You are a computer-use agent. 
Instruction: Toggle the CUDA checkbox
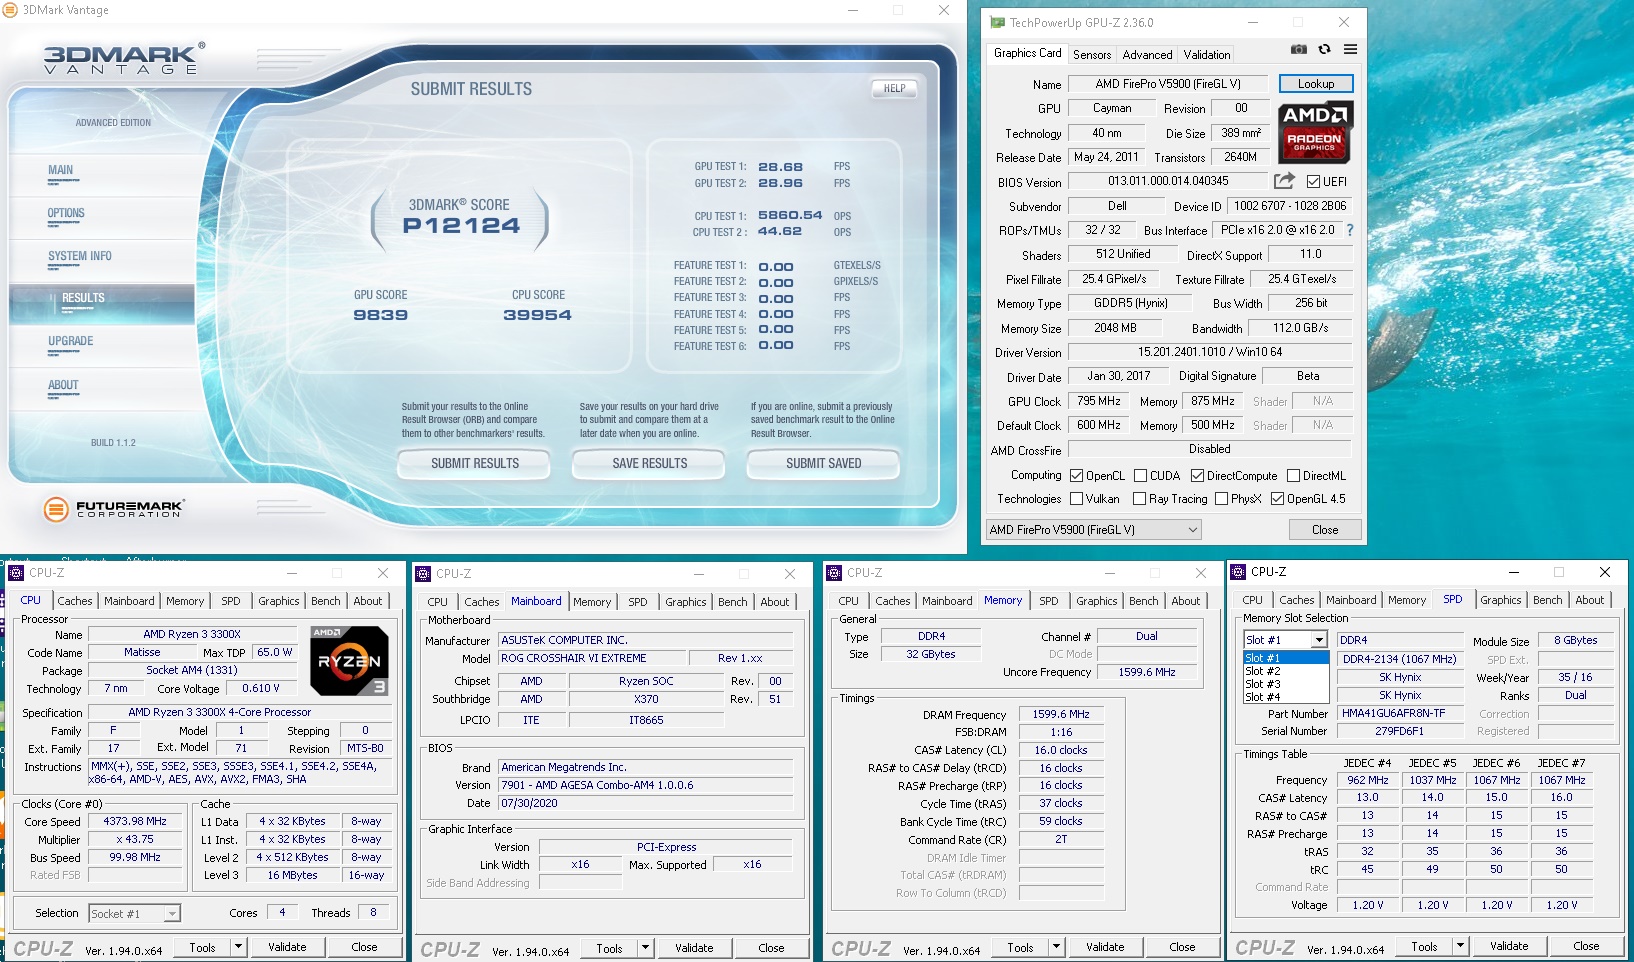point(1140,476)
